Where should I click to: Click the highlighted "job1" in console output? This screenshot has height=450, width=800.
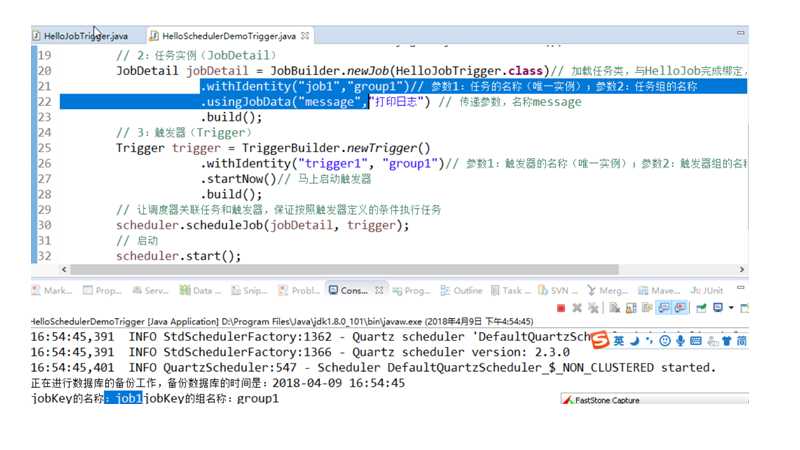pos(129,398)
